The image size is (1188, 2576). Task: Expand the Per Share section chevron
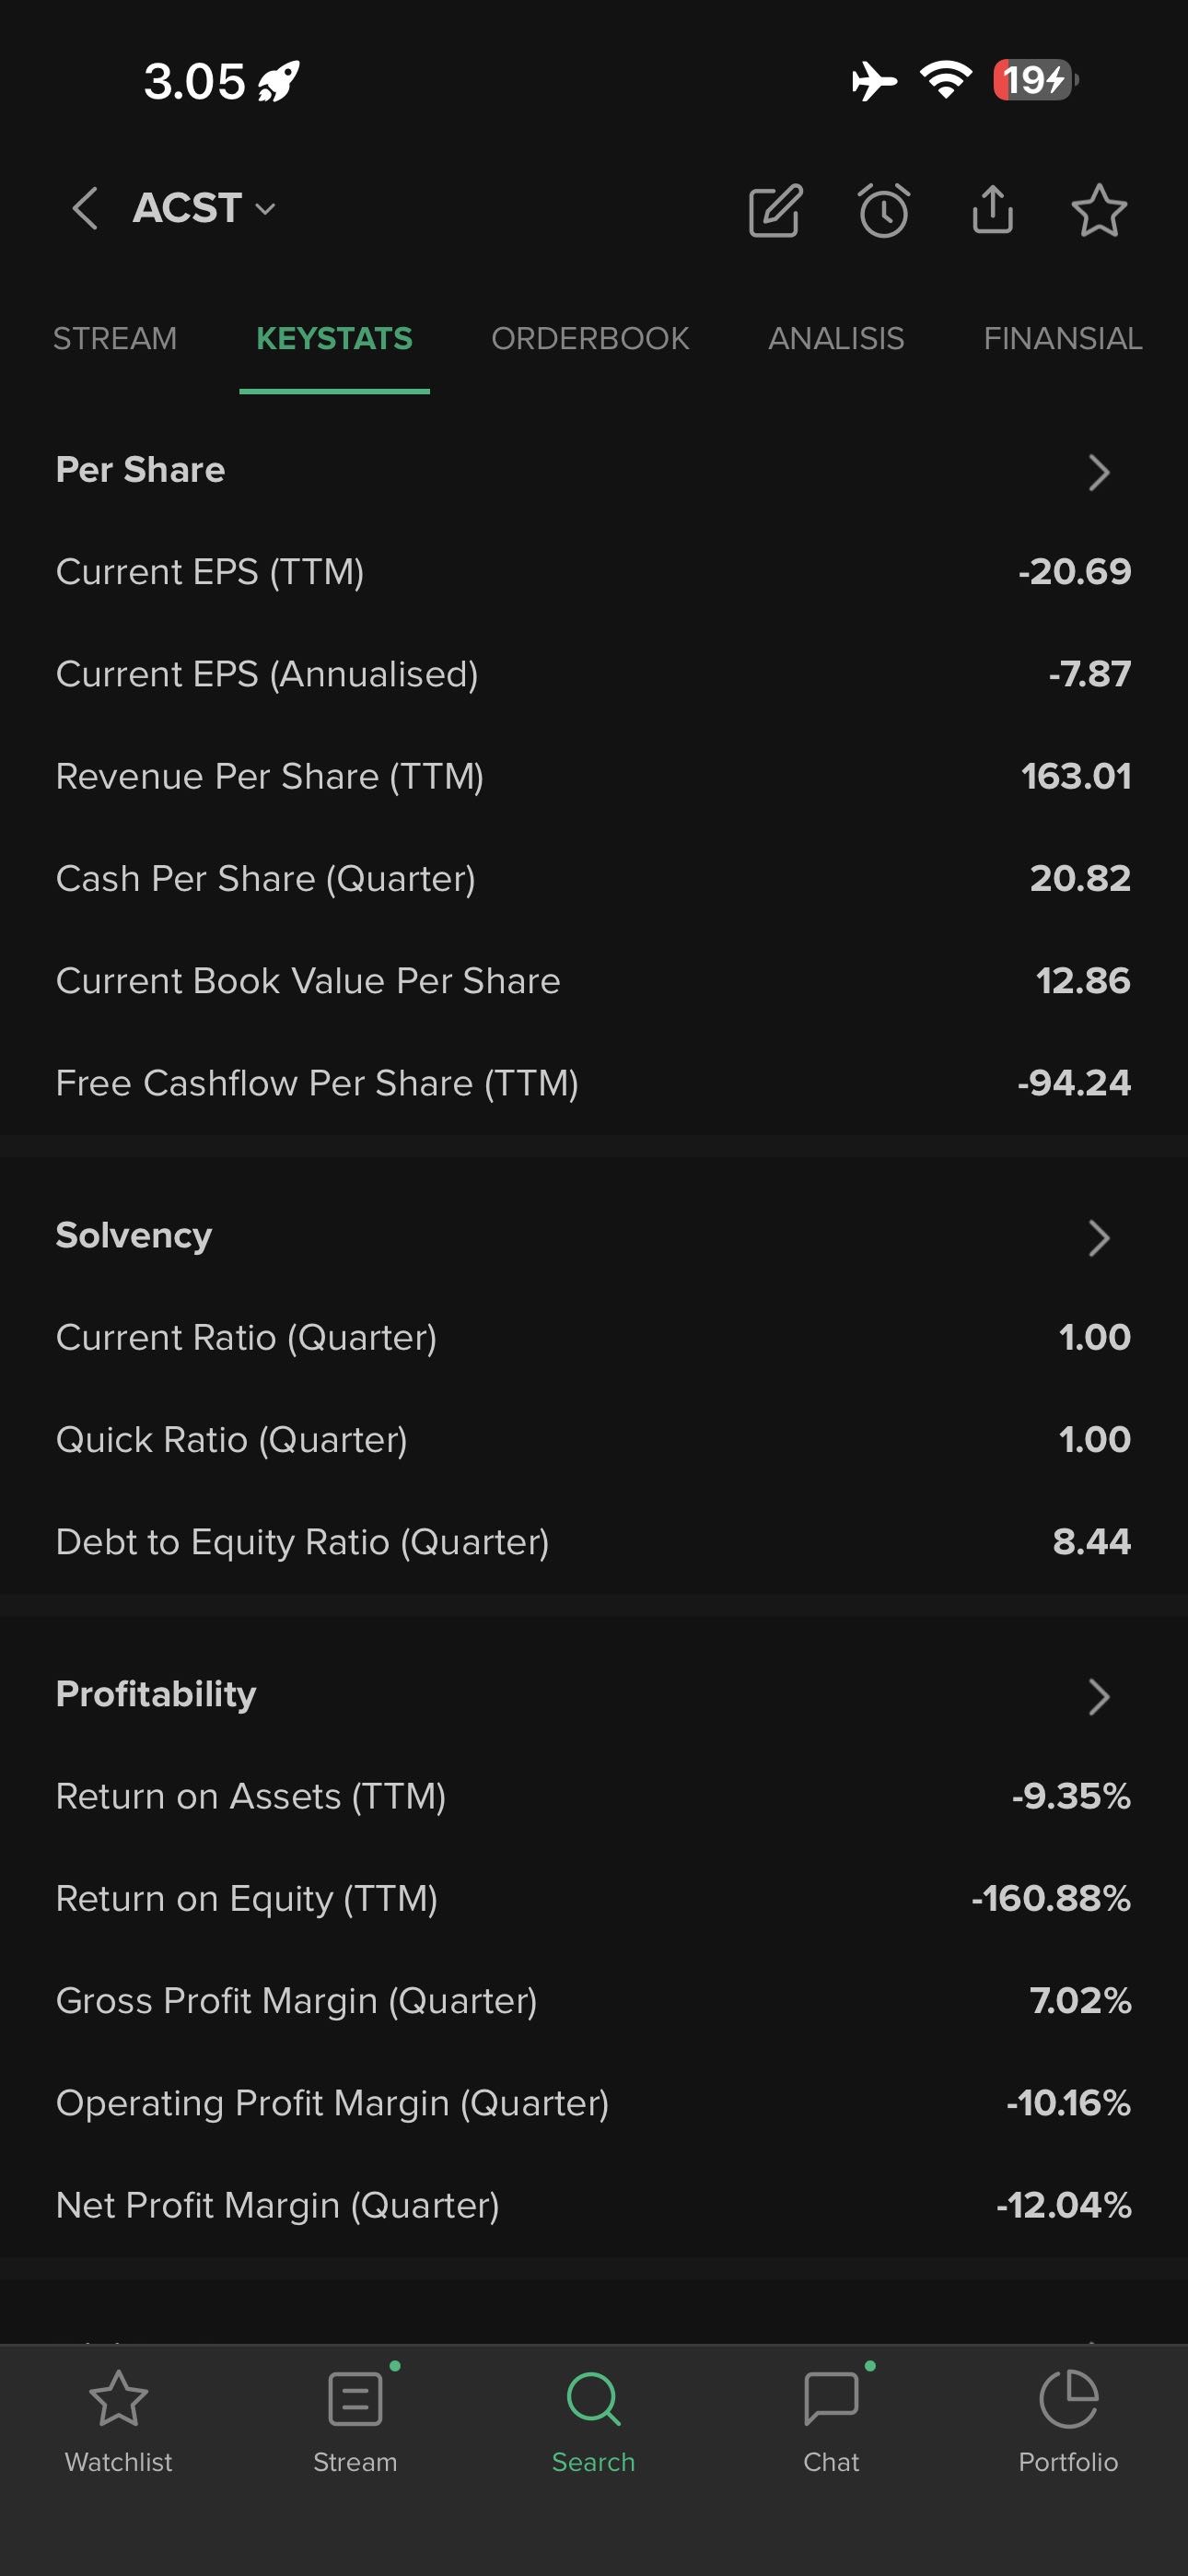coord(1099,472)
